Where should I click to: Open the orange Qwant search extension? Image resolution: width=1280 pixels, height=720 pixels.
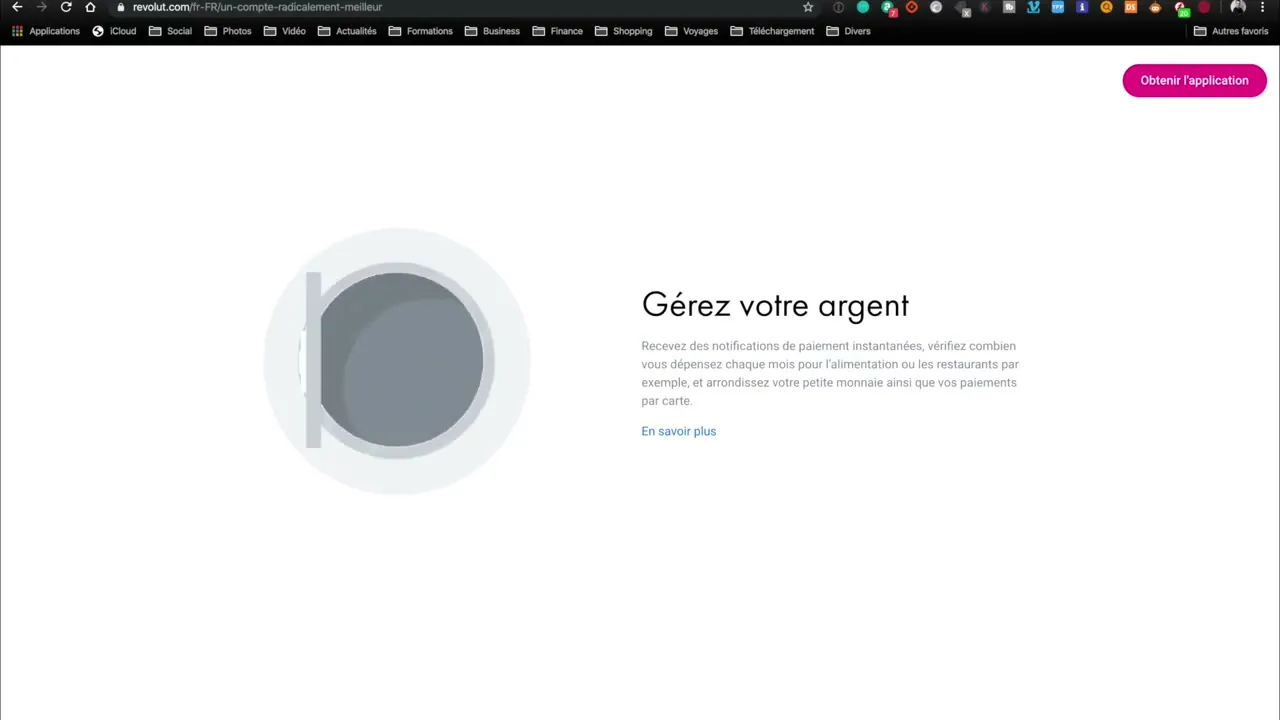click(x=1107, y=7)
